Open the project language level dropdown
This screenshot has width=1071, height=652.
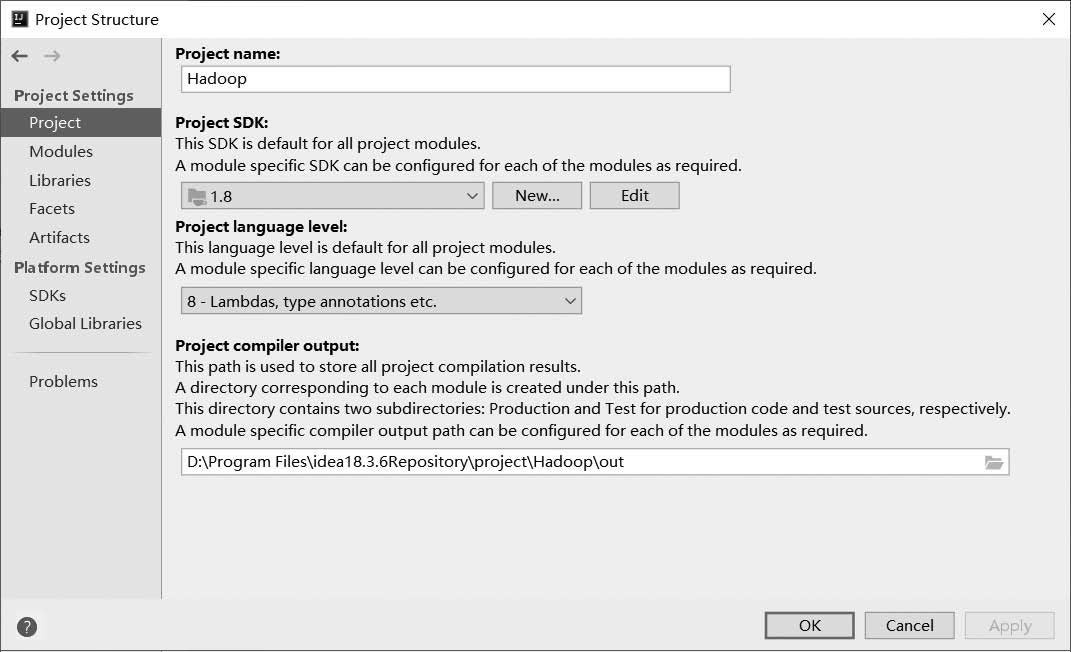[381, 301]
